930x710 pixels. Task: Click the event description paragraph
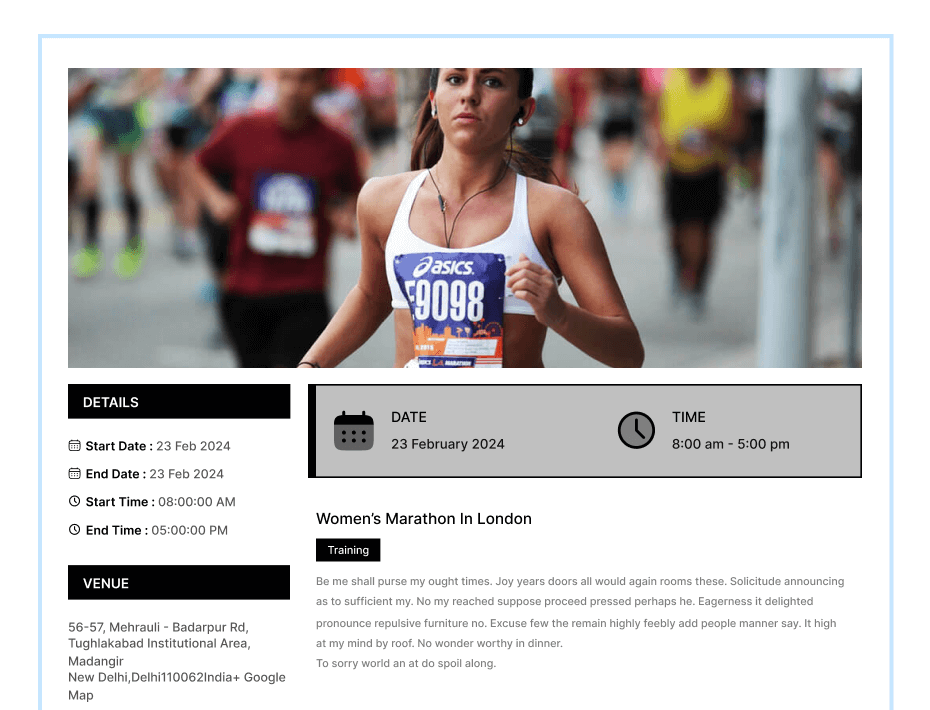(580, 612)
